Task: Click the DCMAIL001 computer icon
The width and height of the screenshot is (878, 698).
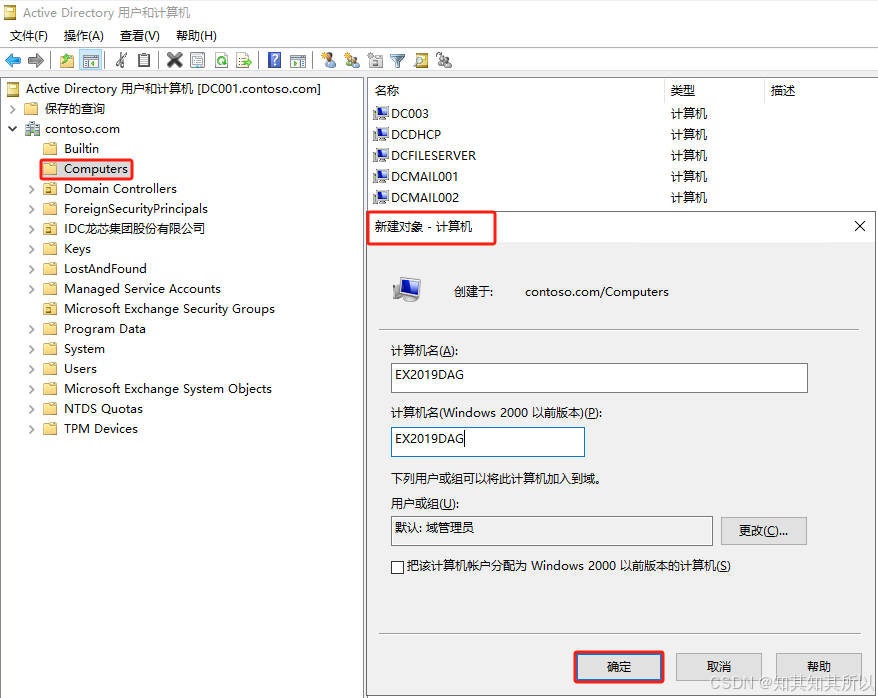Action: (381, 176)
